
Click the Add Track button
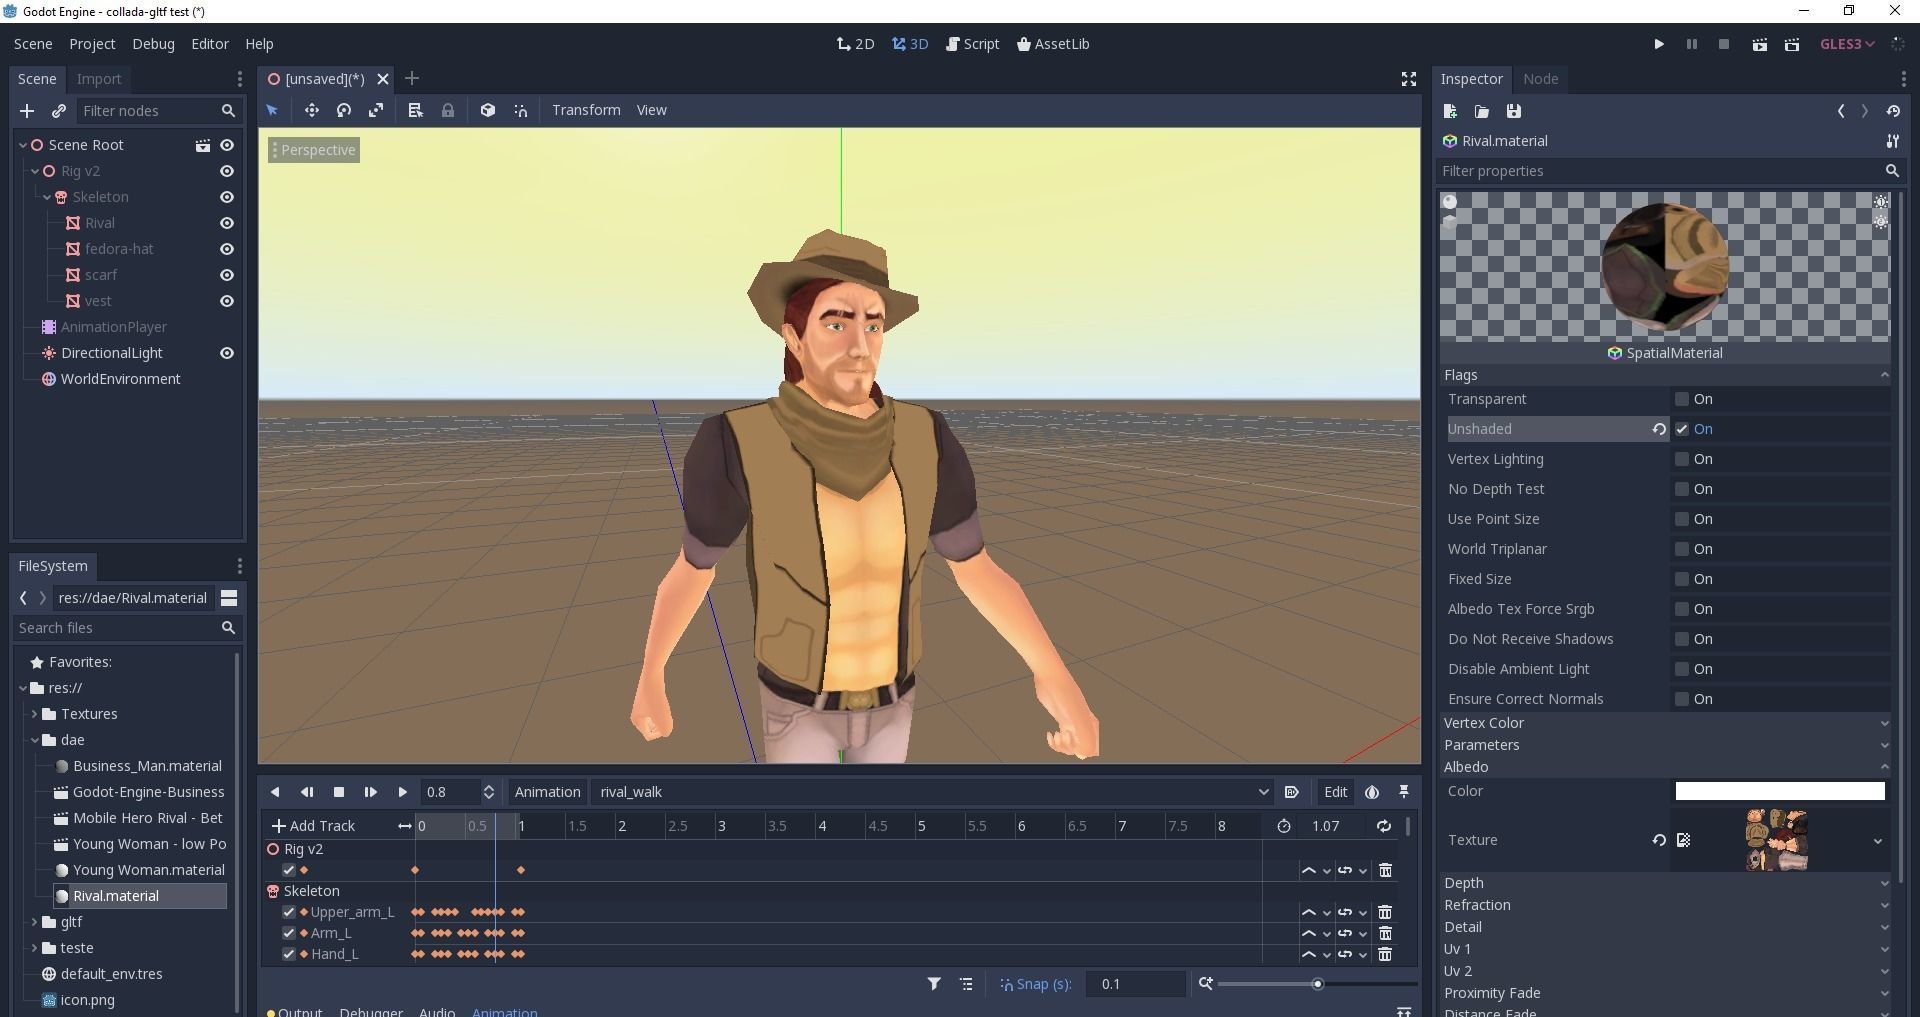tap(314, 826)
